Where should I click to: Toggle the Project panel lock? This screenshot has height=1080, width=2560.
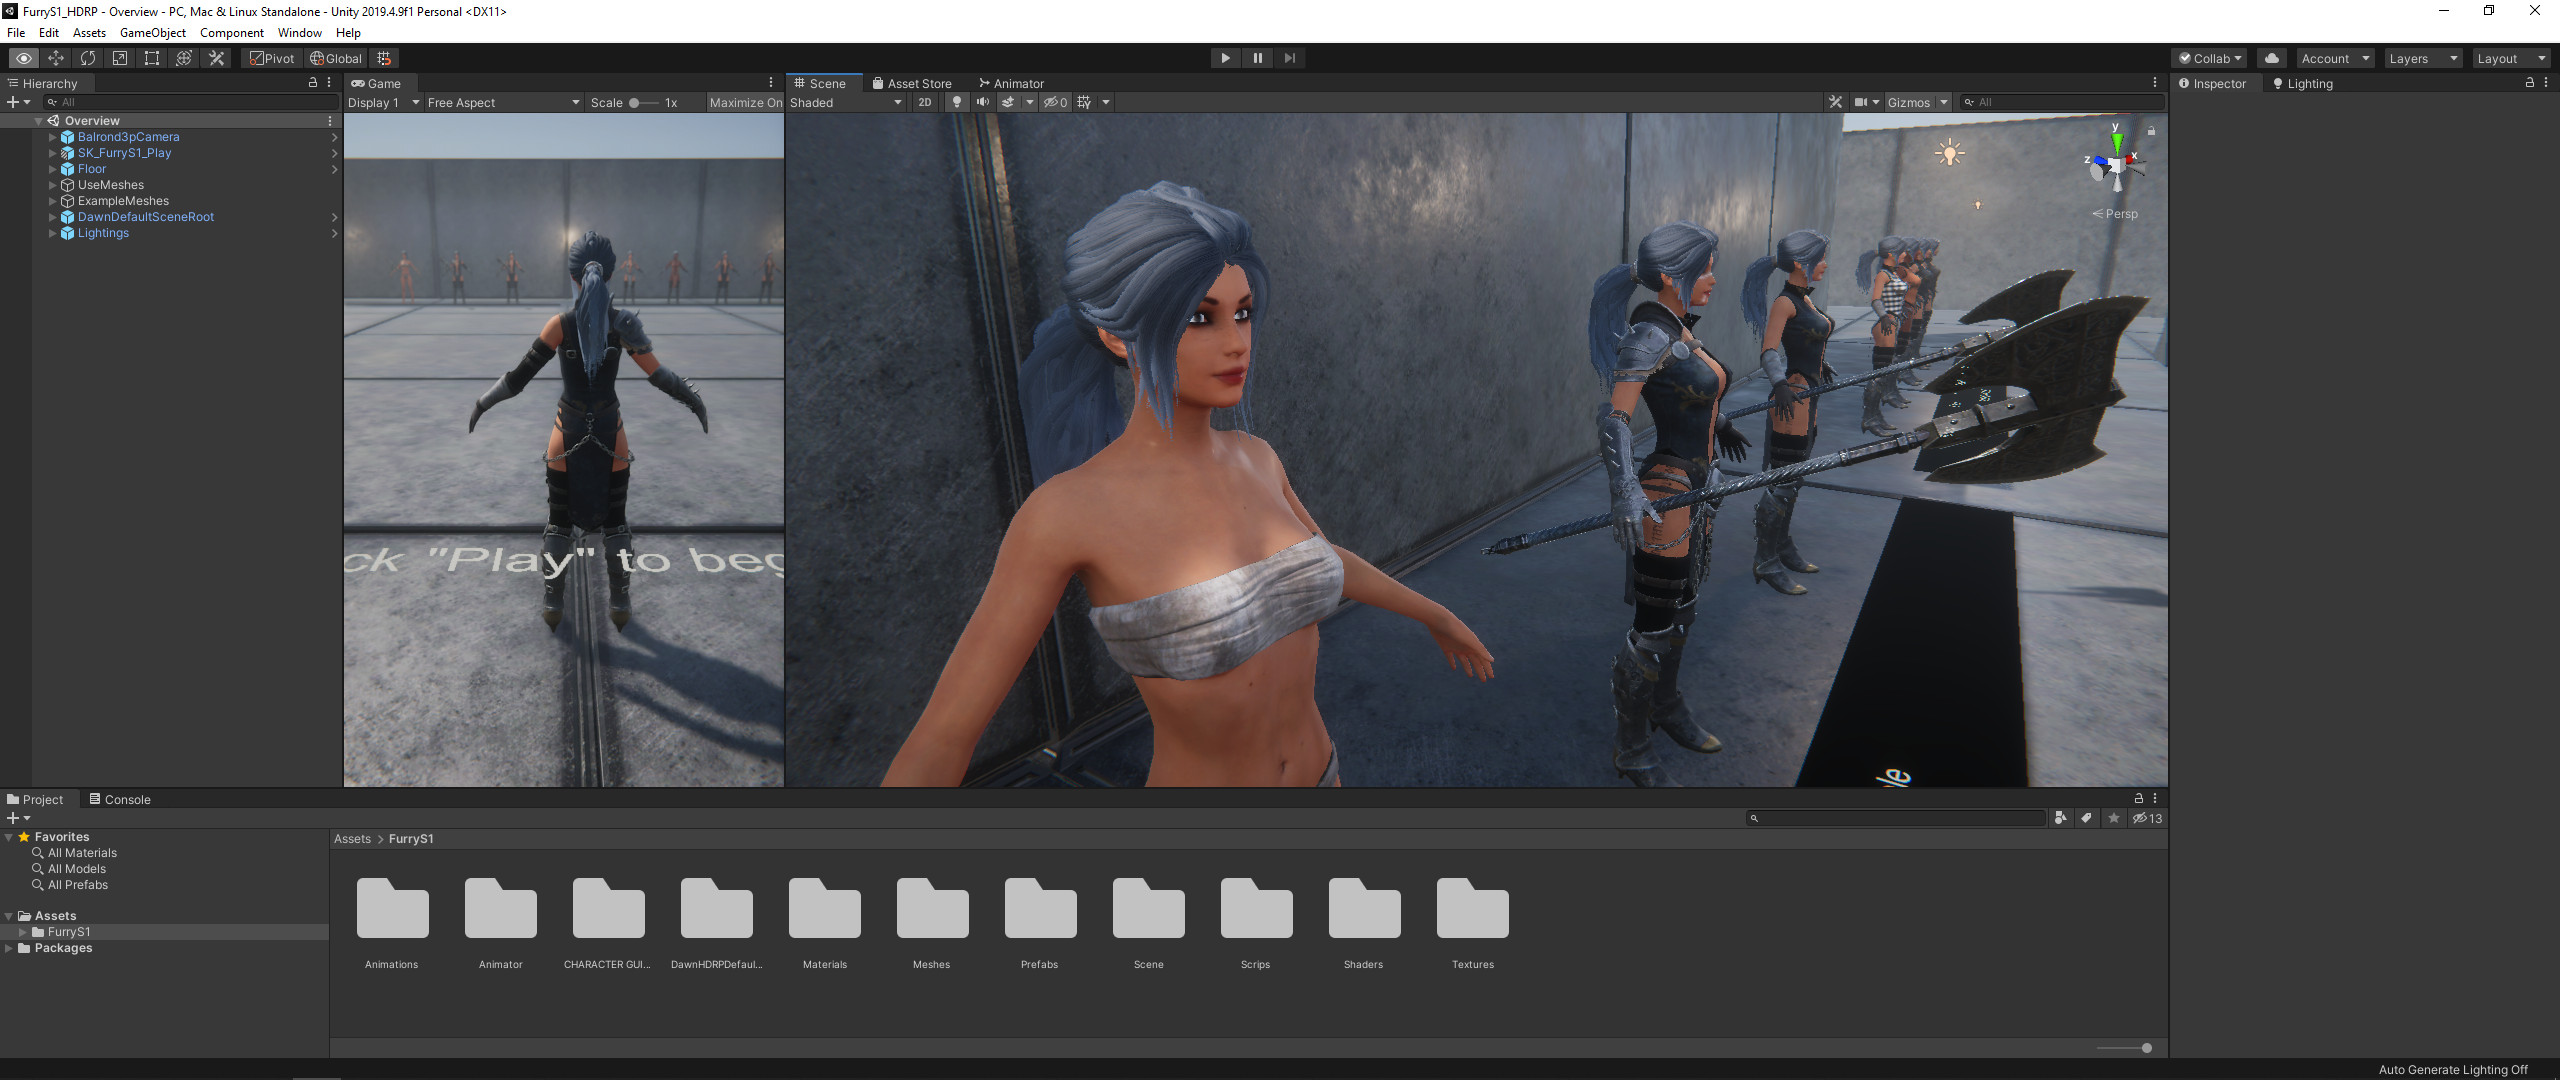pyautogui.click(x=2139, y=798)
